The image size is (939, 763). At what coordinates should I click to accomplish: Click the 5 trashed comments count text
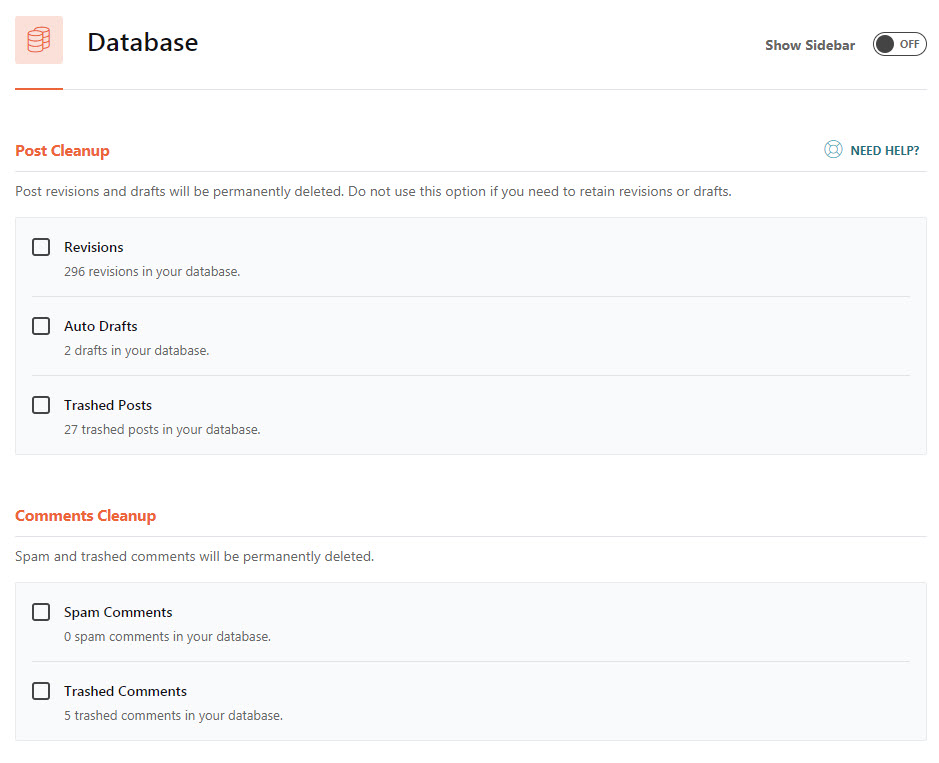coord(173,715)
